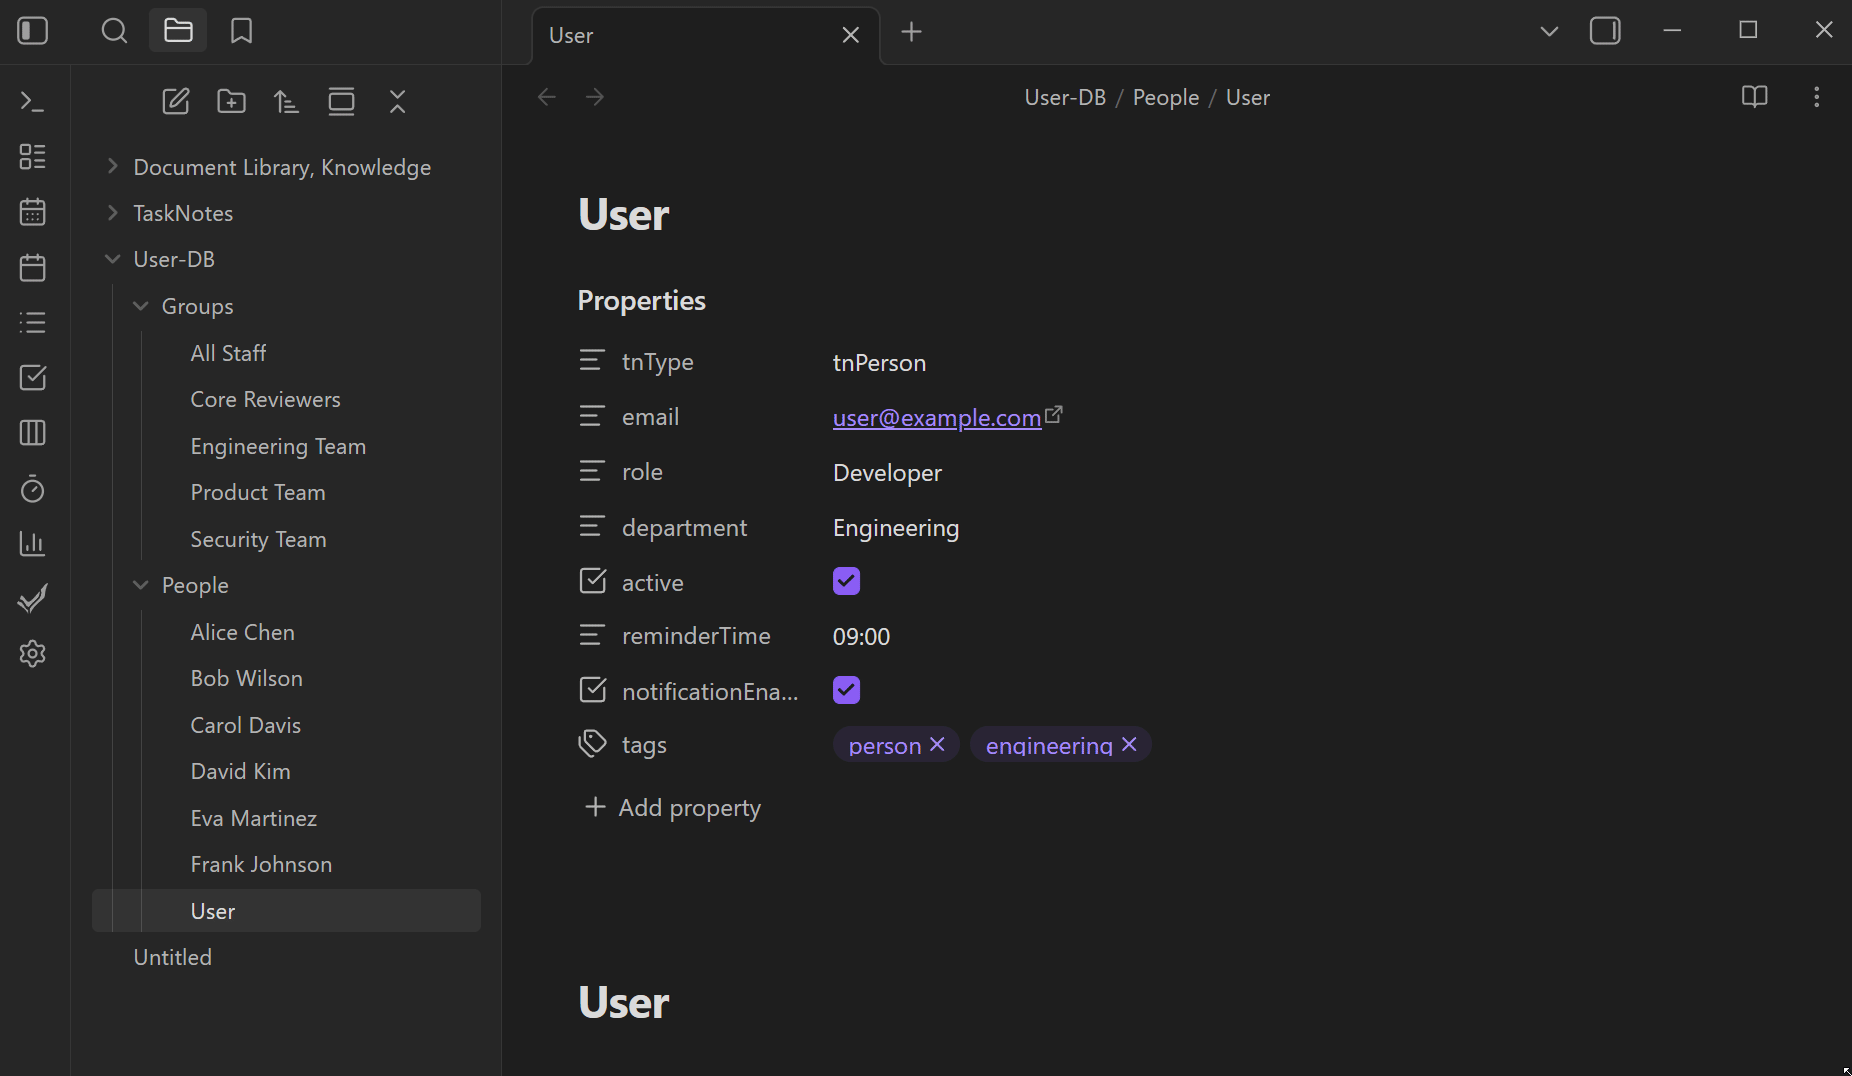The image size is (1852, 1076).
Task: Open People from the breadcrumb
Action: point(1164,97)
